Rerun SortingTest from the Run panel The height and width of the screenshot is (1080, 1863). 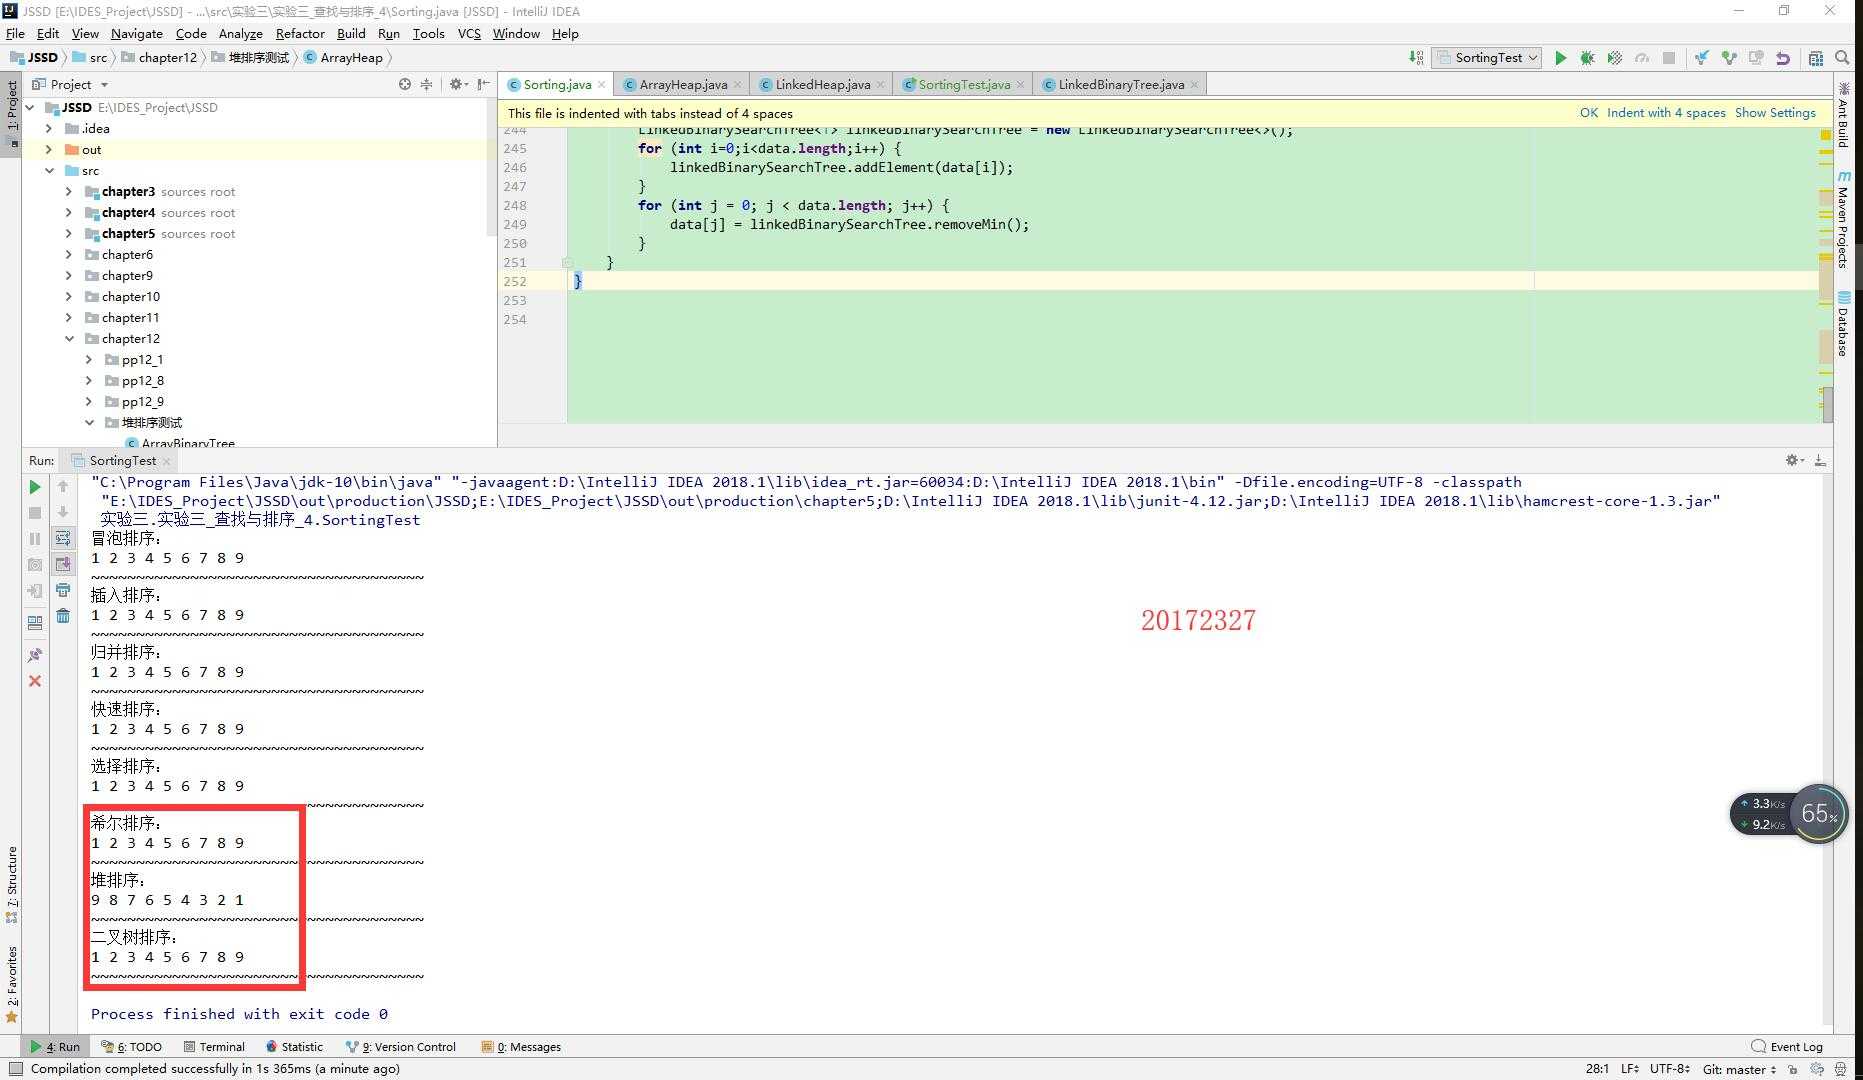35,487
